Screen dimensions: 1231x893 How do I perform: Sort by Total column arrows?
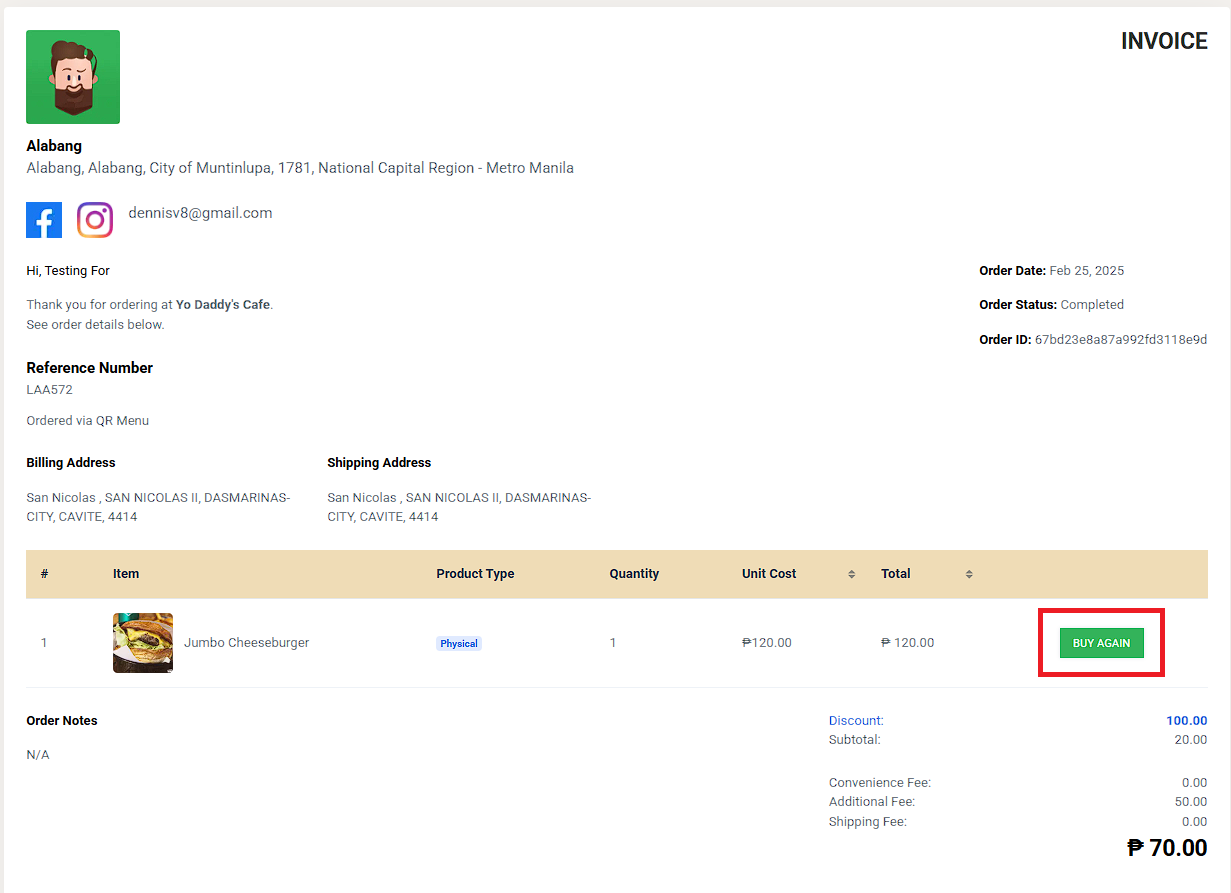(969, 574)
